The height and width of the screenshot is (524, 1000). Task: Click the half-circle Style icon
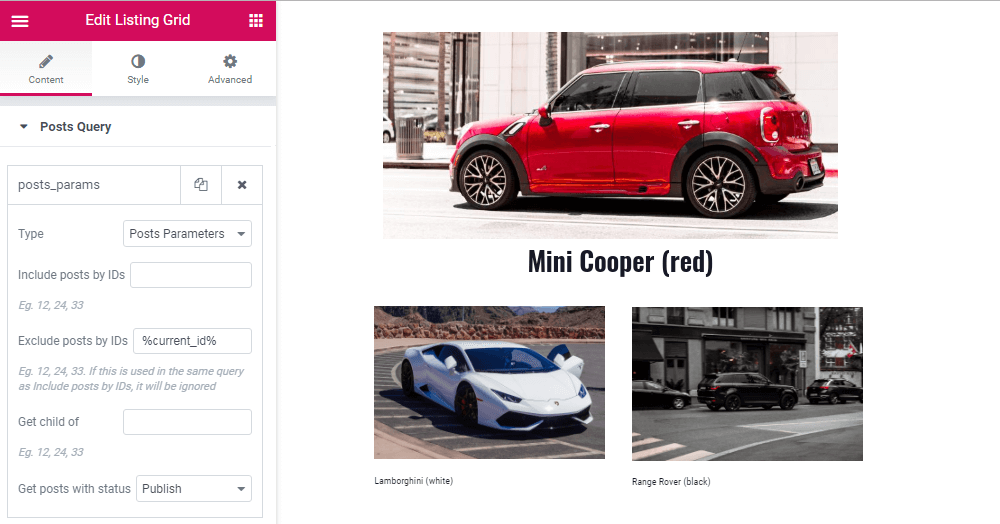click(138, 61)
